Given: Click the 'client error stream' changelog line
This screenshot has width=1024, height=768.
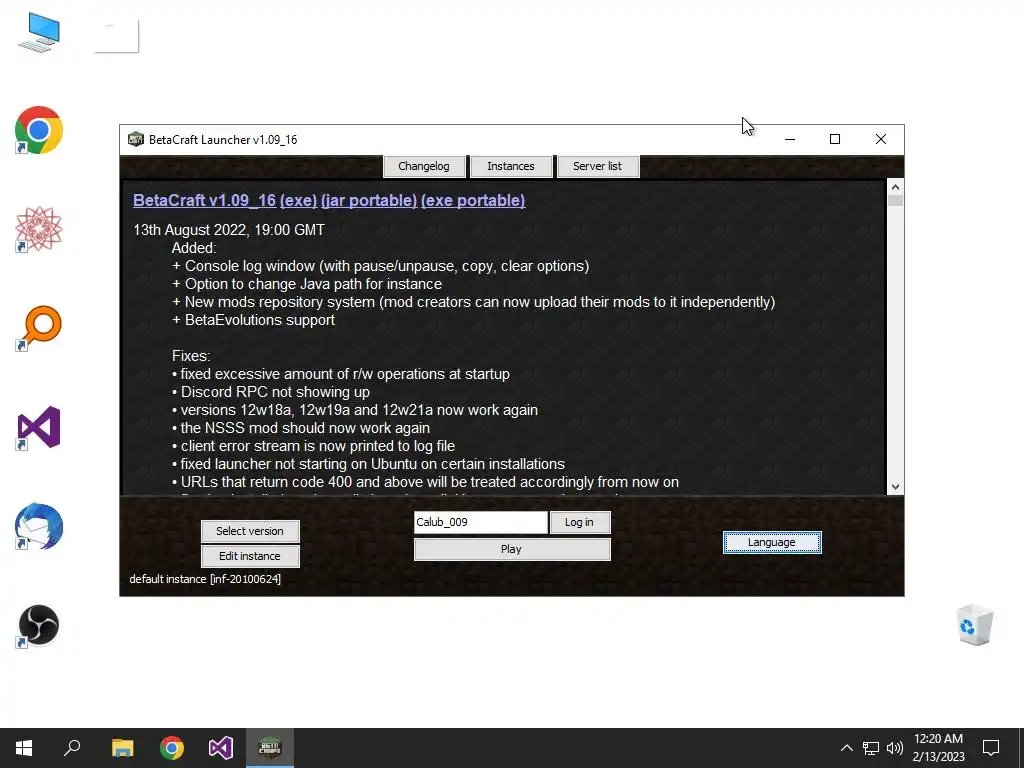Looking at the screenshot, I should 313,446.
